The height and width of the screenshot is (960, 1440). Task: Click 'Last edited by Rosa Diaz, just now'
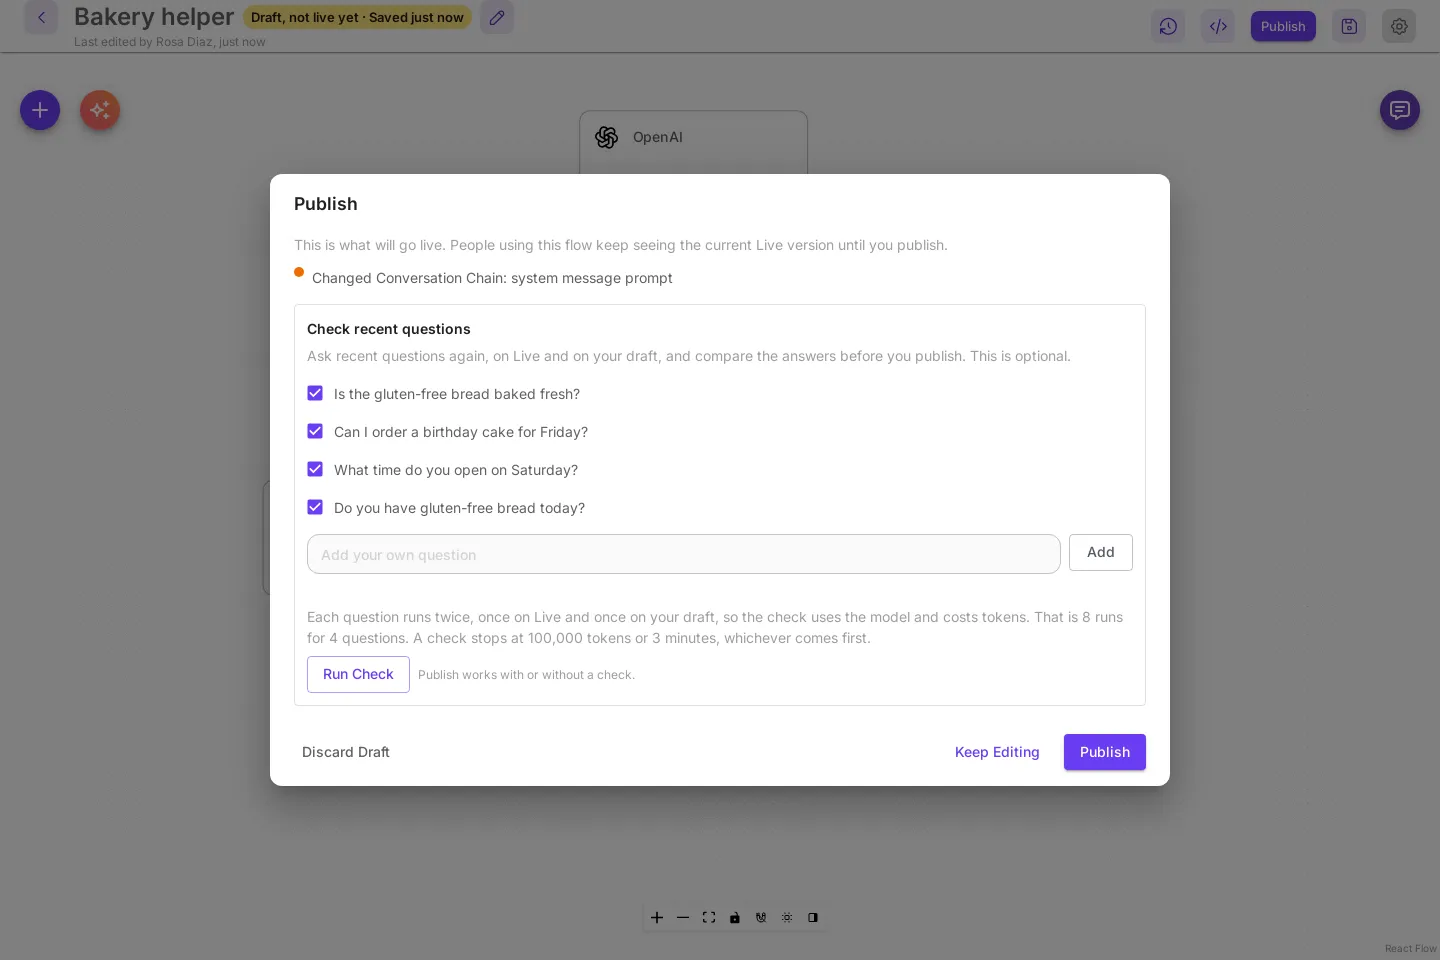[x=170, y=42]
